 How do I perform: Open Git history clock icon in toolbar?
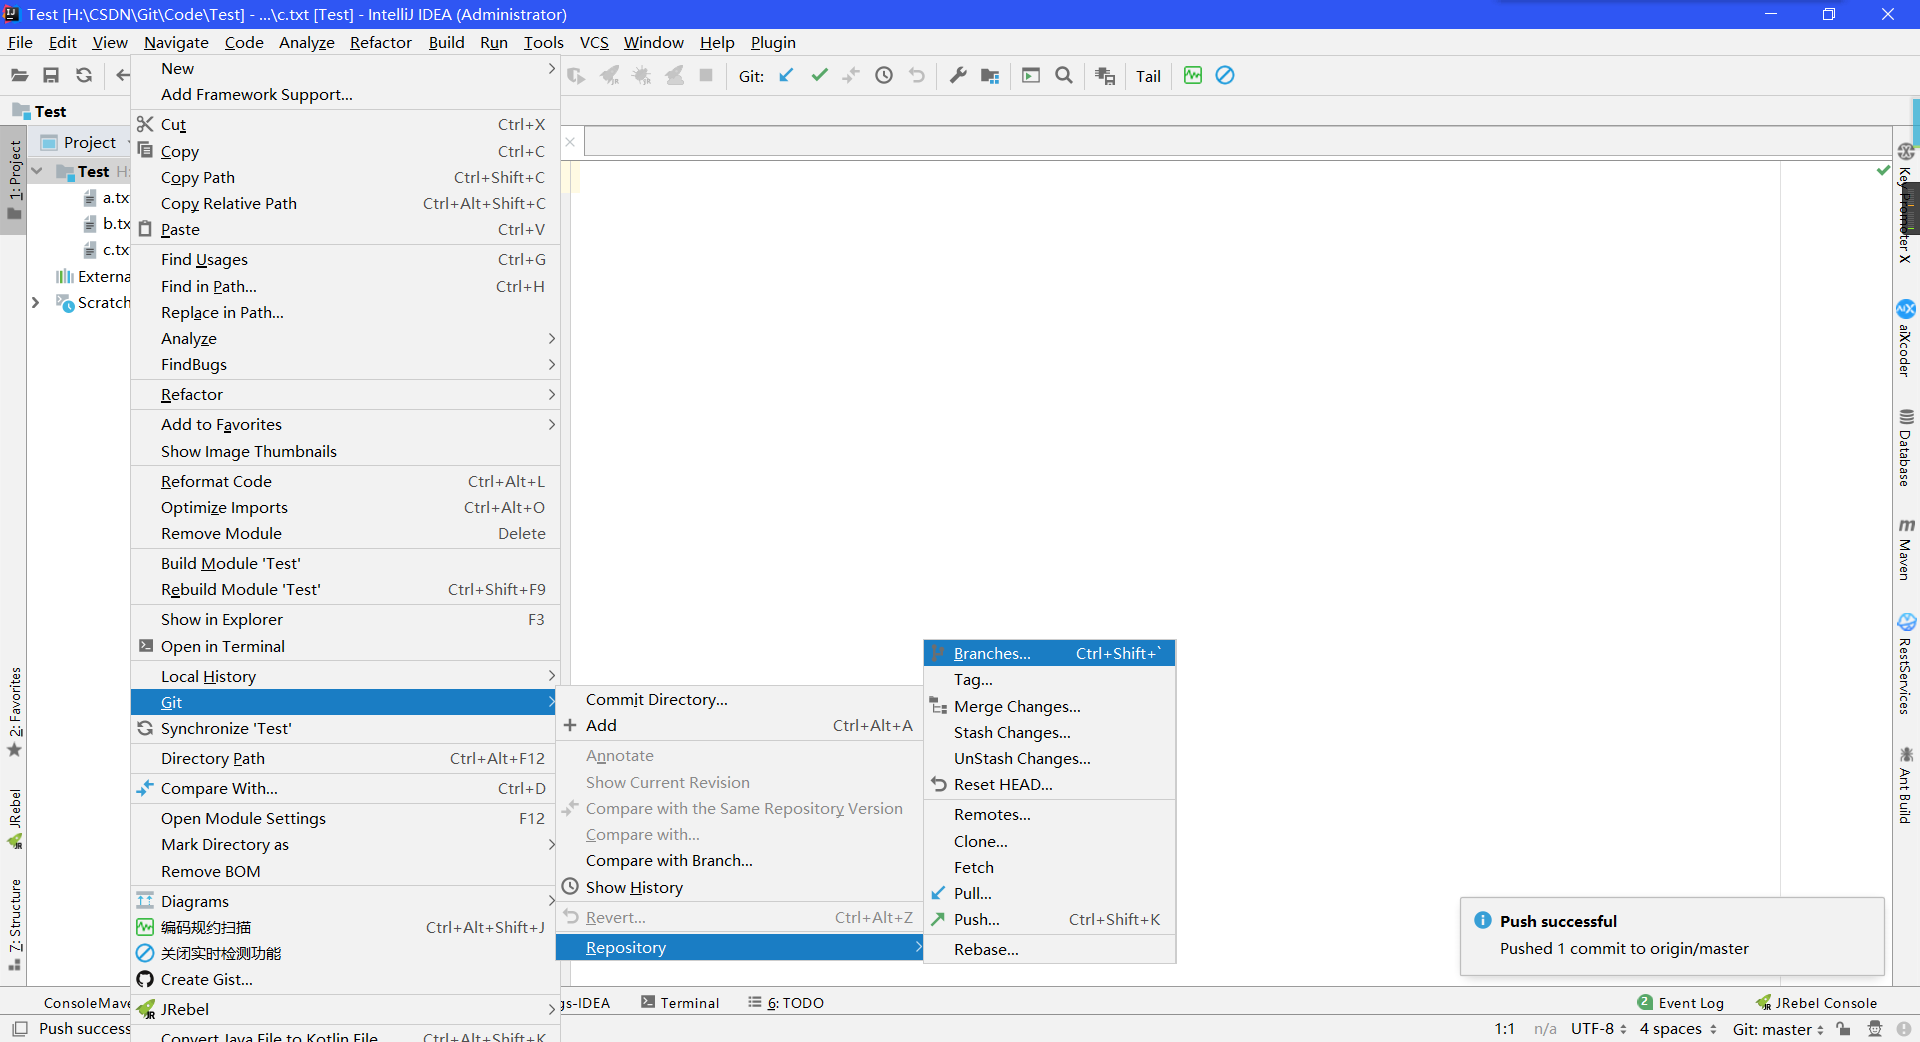tap(884, 76)
